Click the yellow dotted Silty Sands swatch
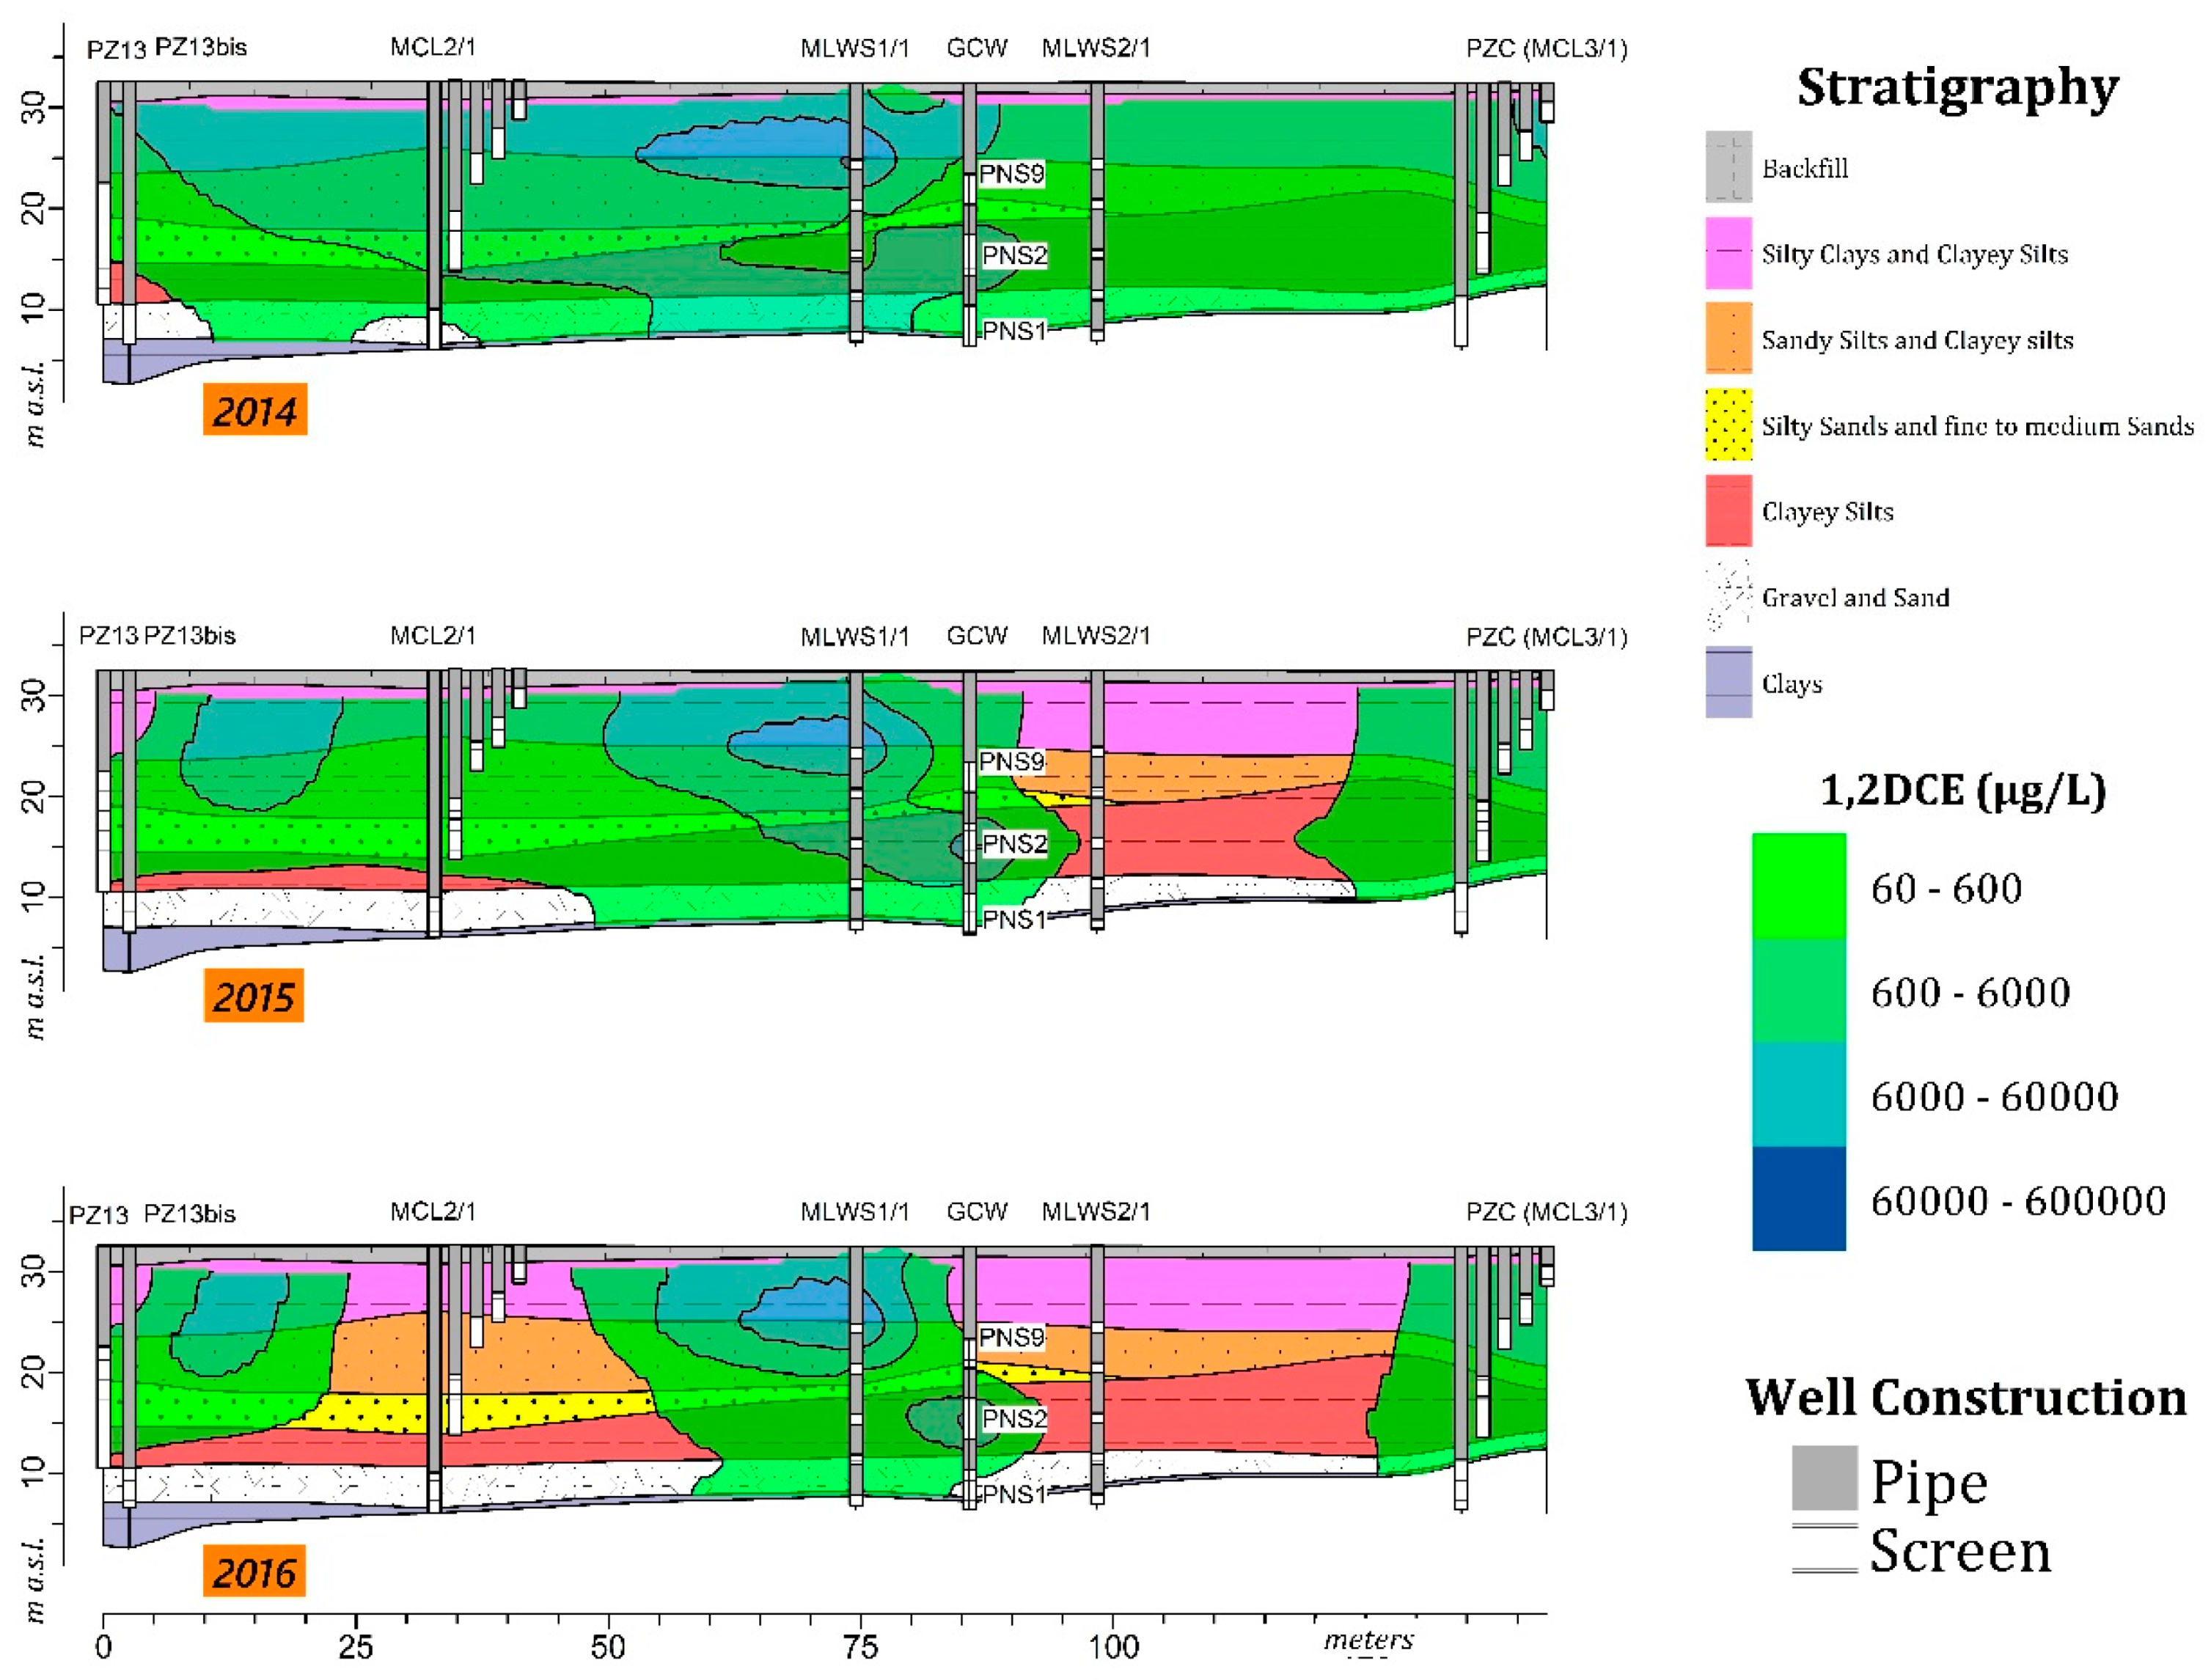The image size is (2211, 1680). point(1728,425)
